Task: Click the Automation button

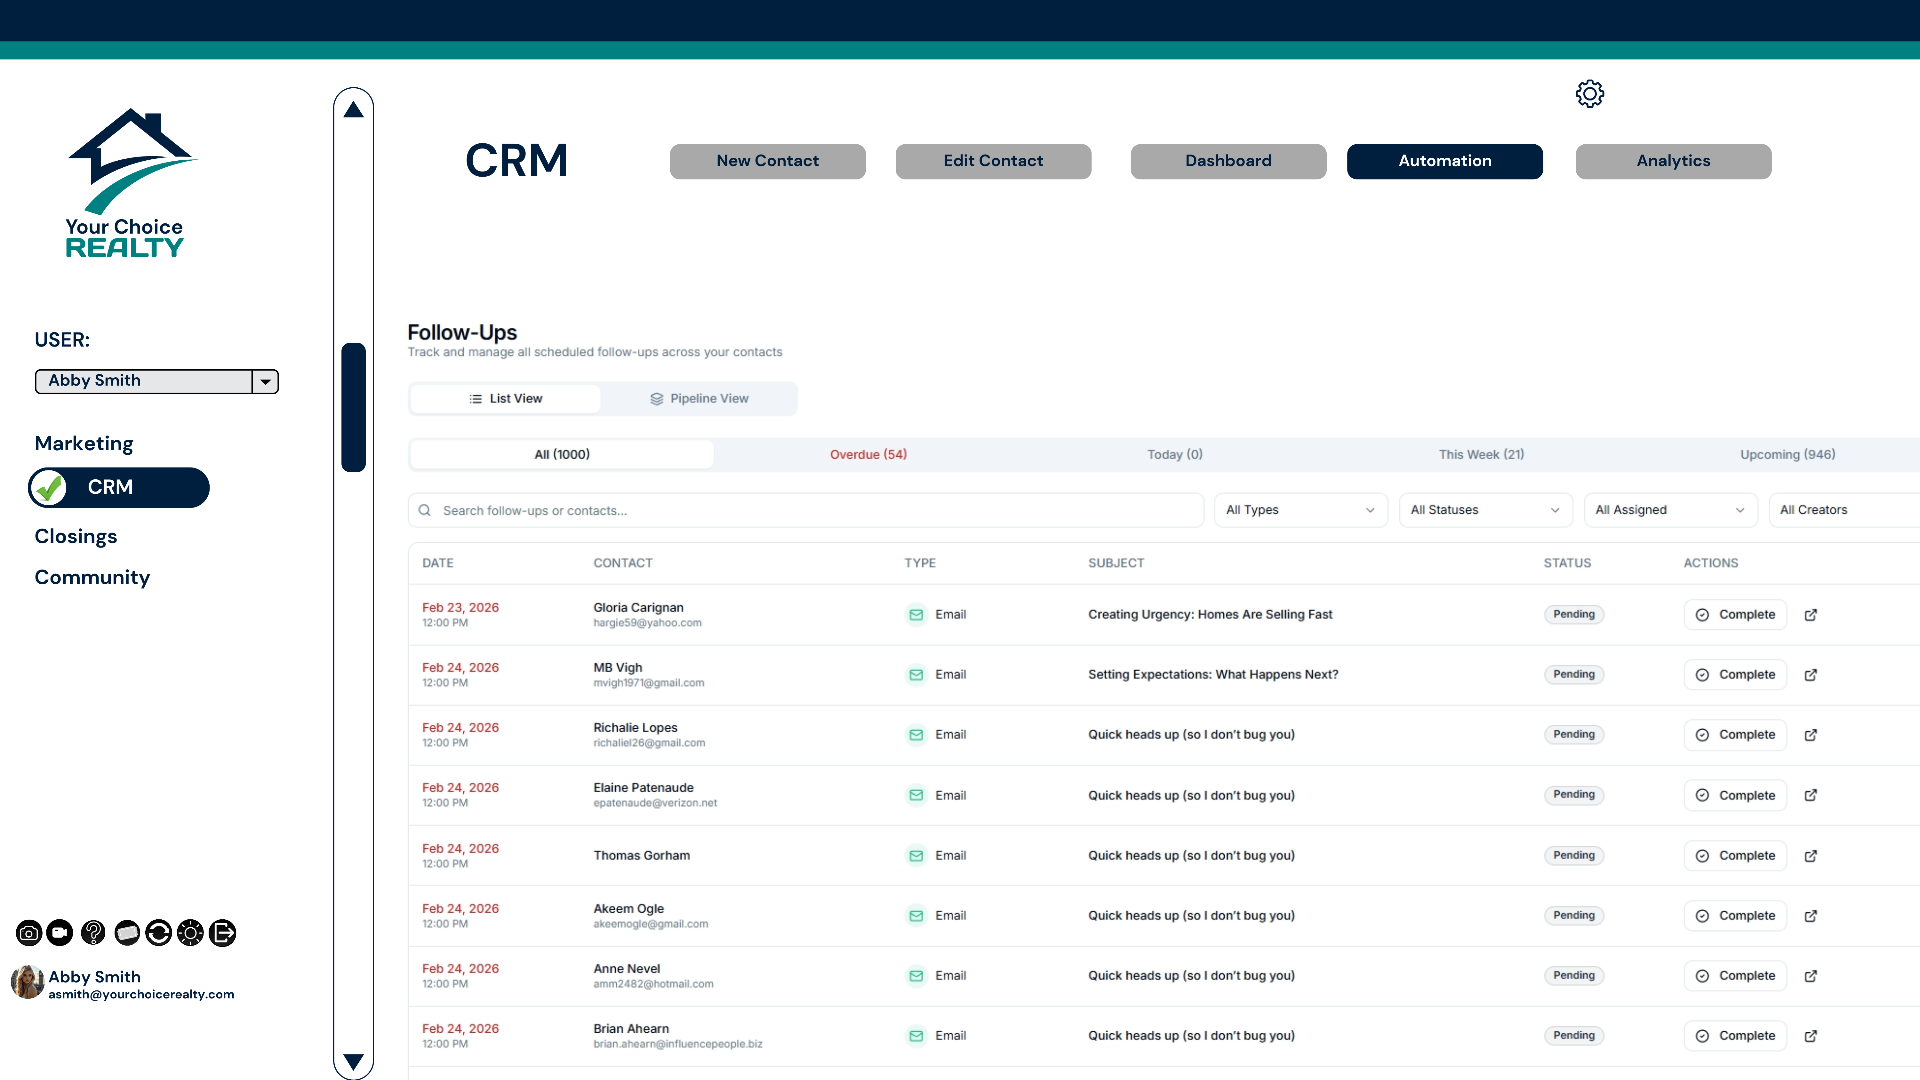Action: click(1445, 161)
